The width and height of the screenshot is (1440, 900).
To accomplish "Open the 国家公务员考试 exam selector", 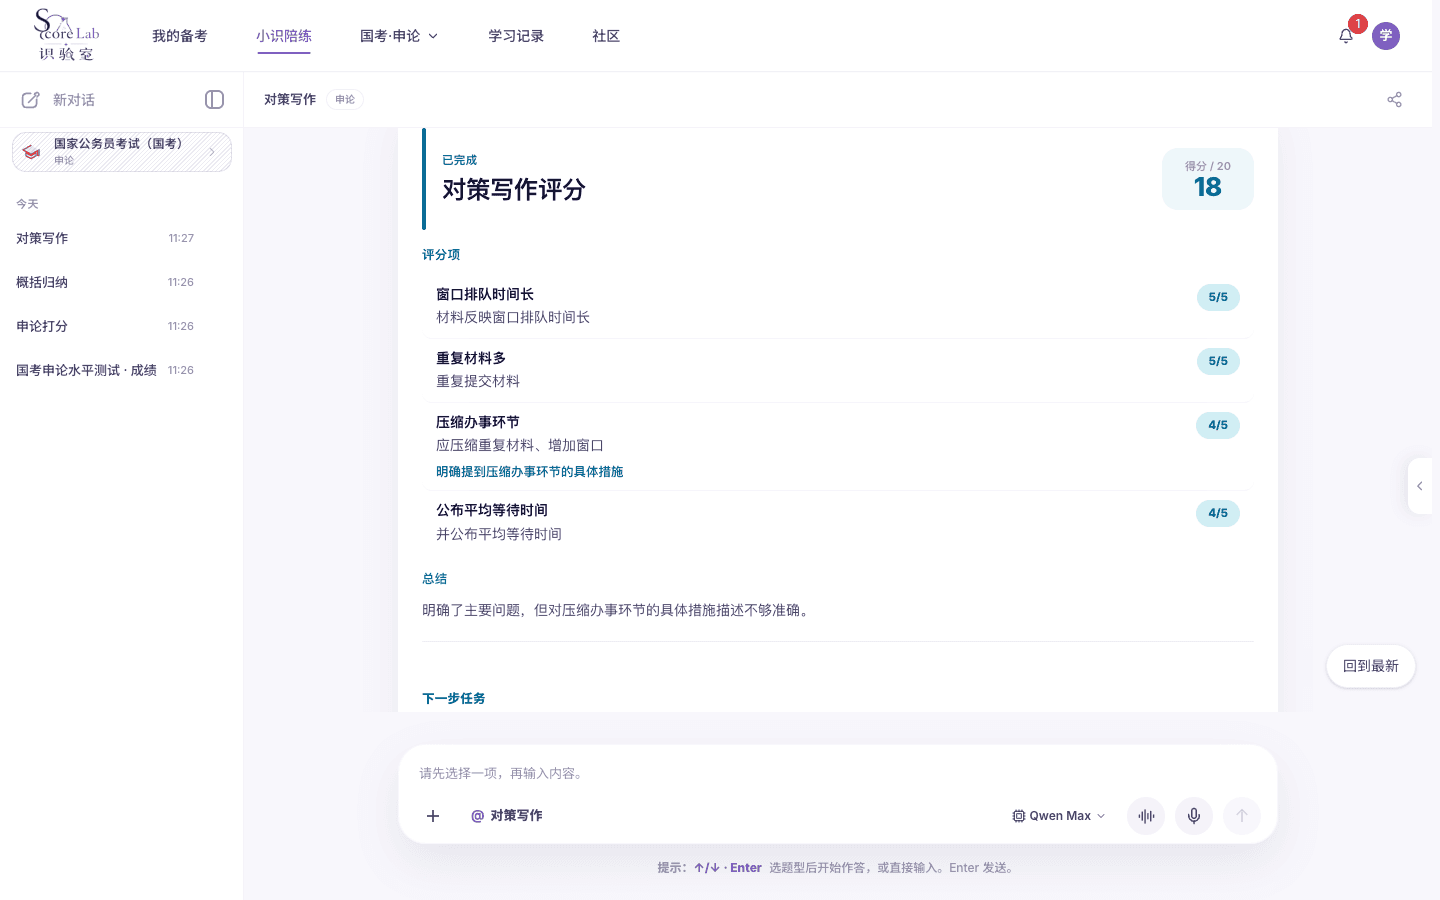I will (x=122, y=152).
